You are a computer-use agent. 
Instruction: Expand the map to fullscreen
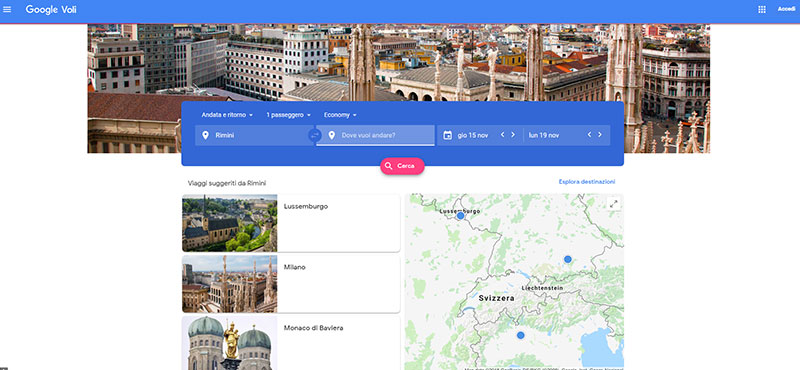pos(614,204)
